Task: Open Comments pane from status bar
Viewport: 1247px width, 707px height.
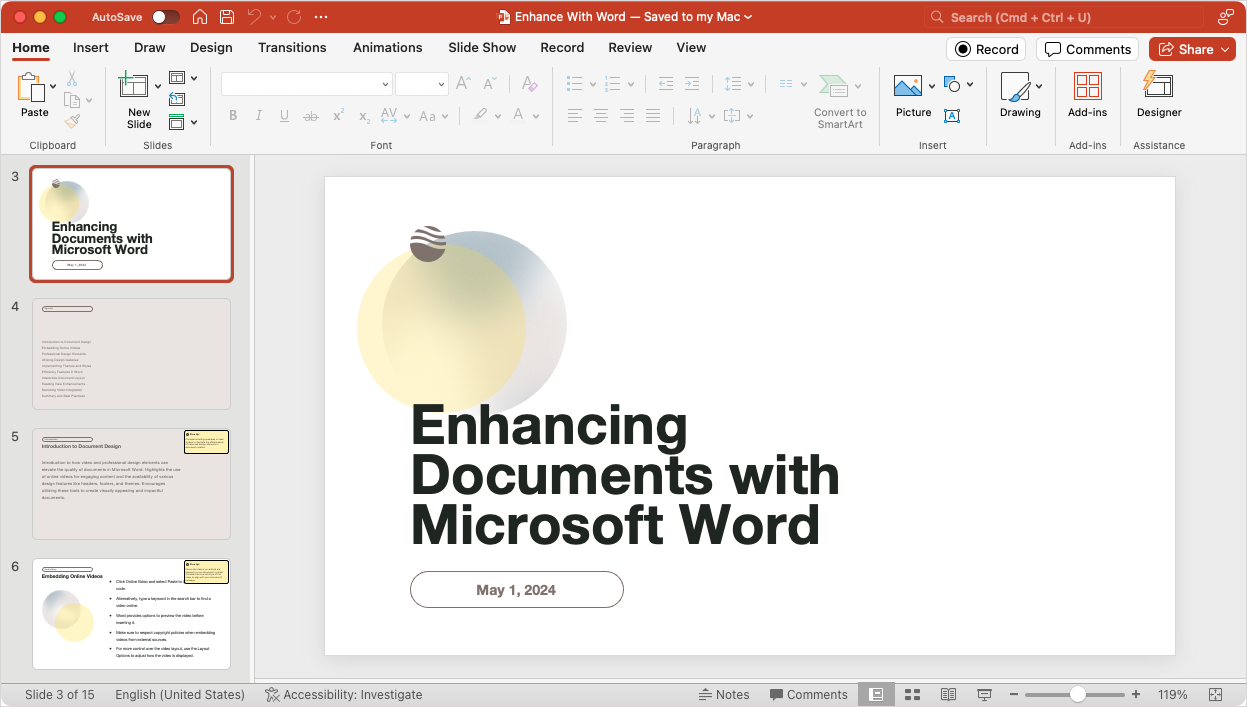Action: [x=808, y=695]
